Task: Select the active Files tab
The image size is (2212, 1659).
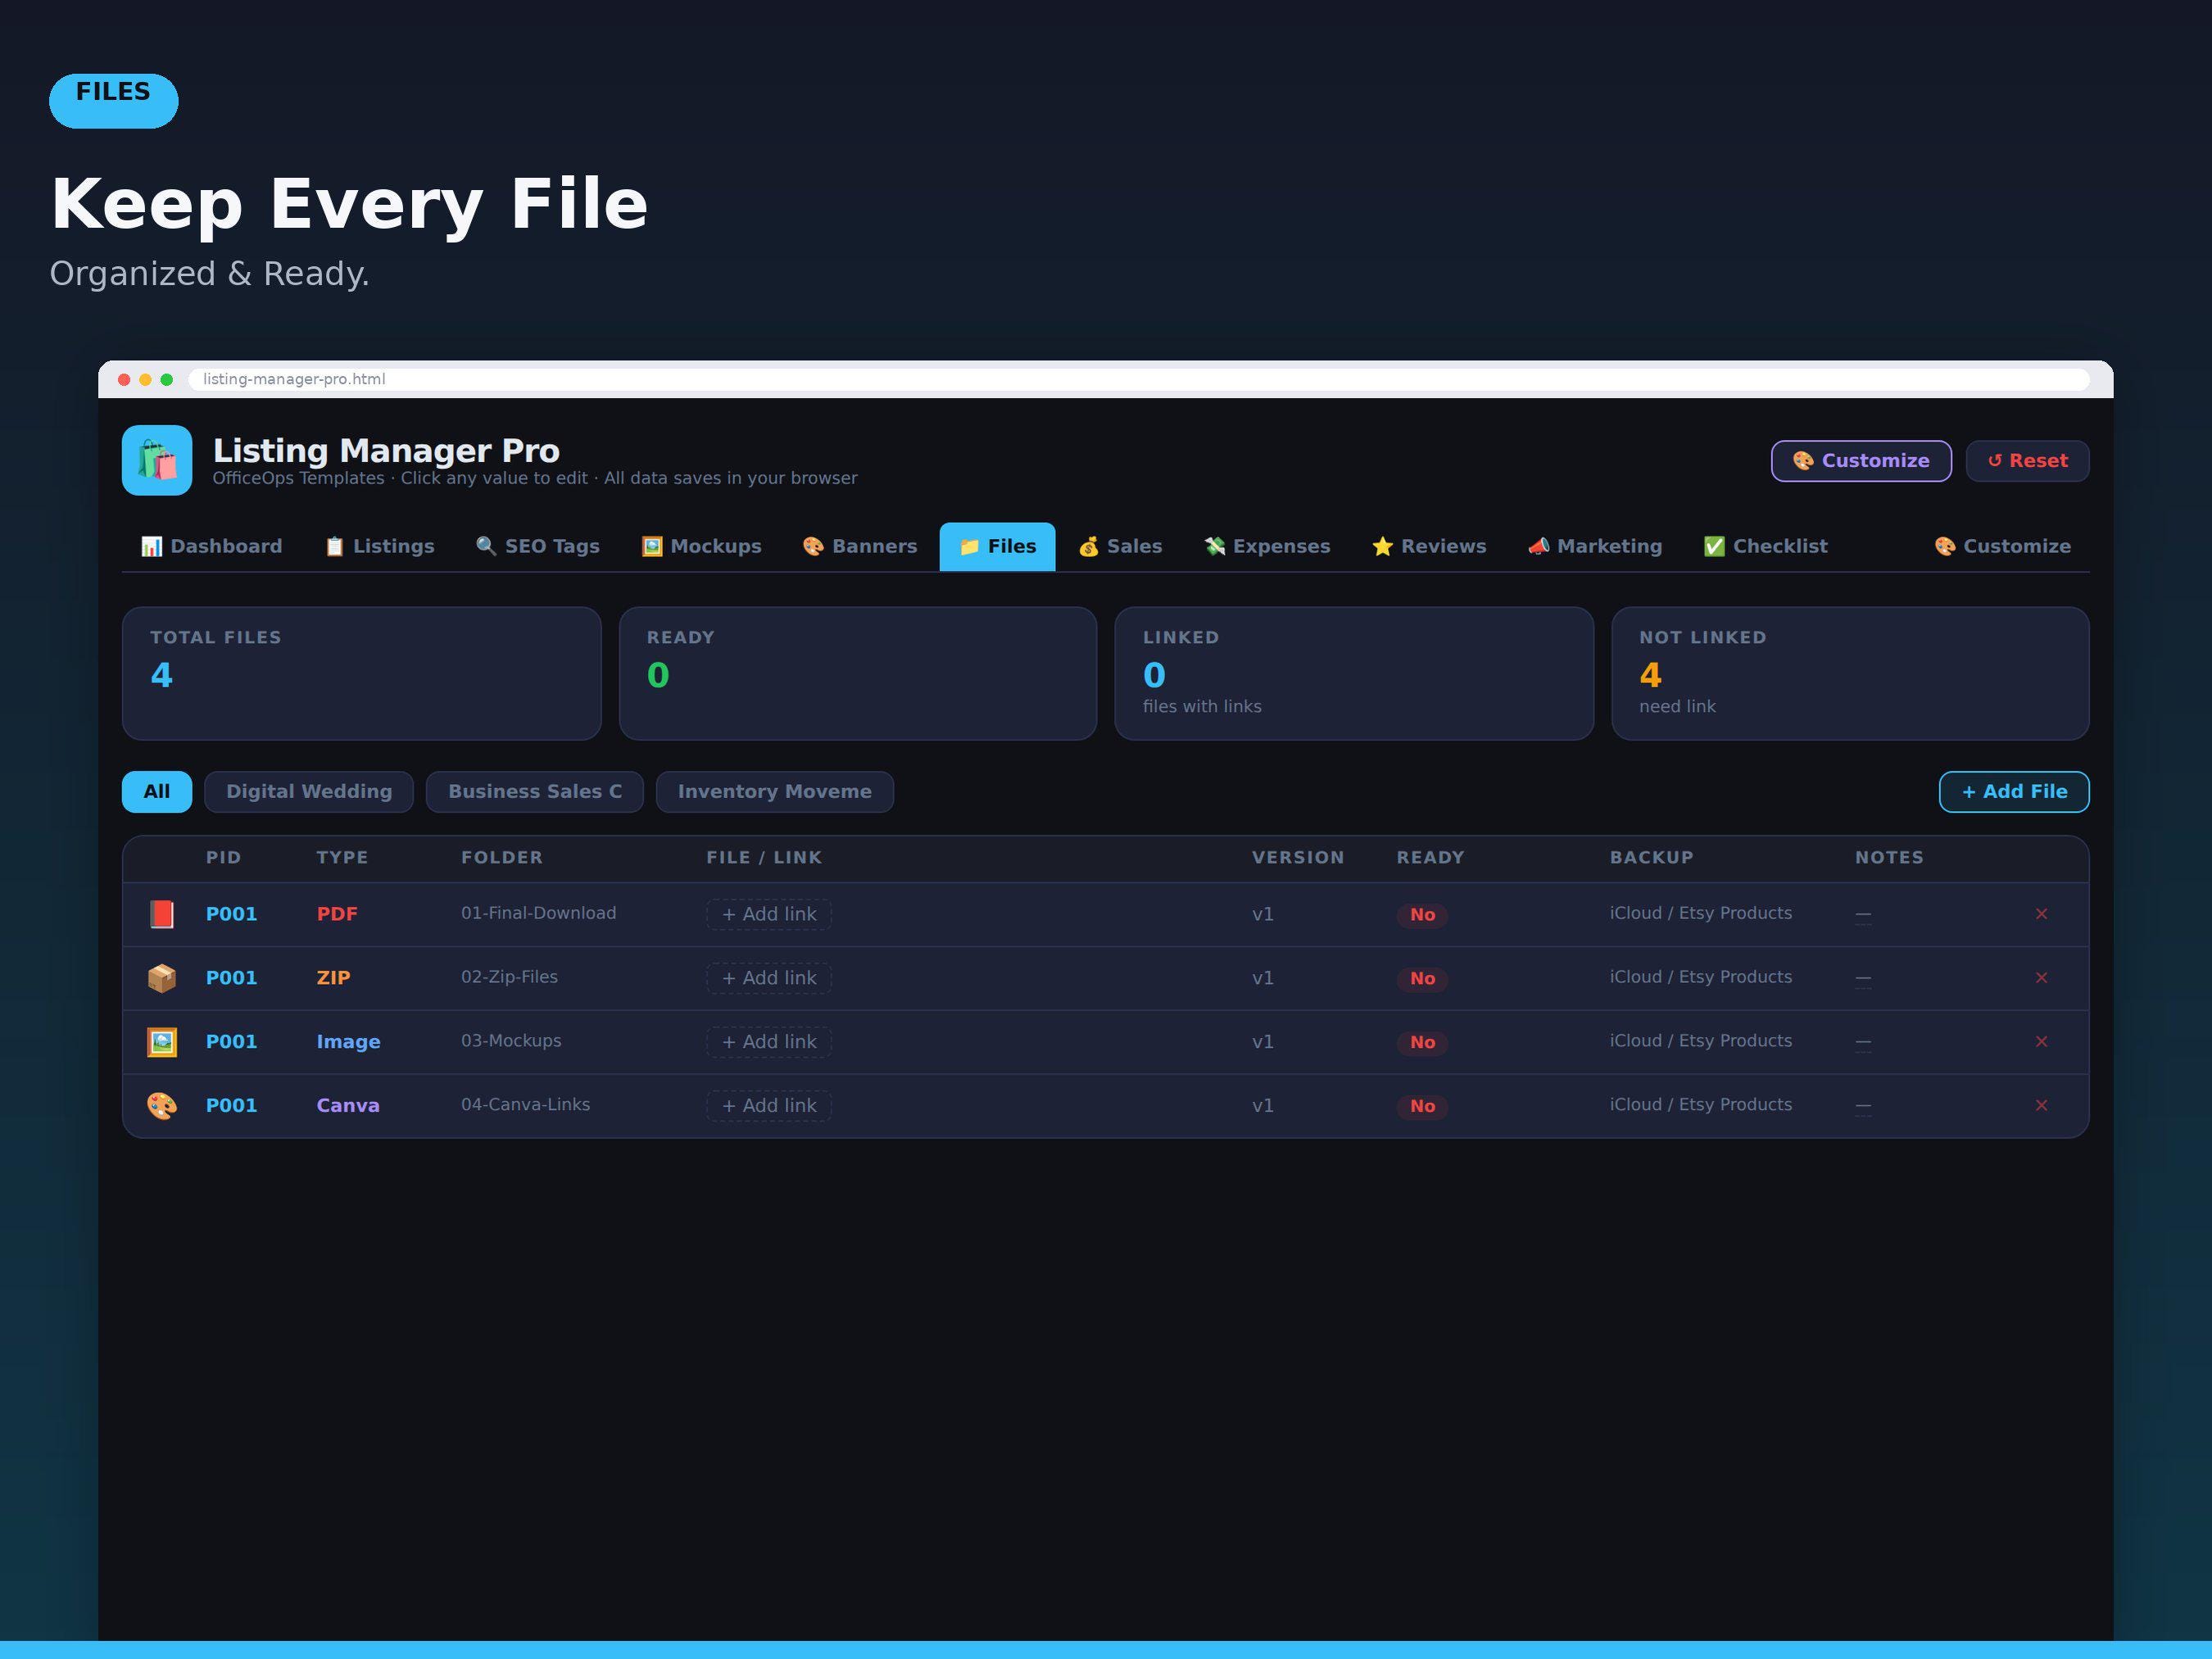Action: [997, 546]
